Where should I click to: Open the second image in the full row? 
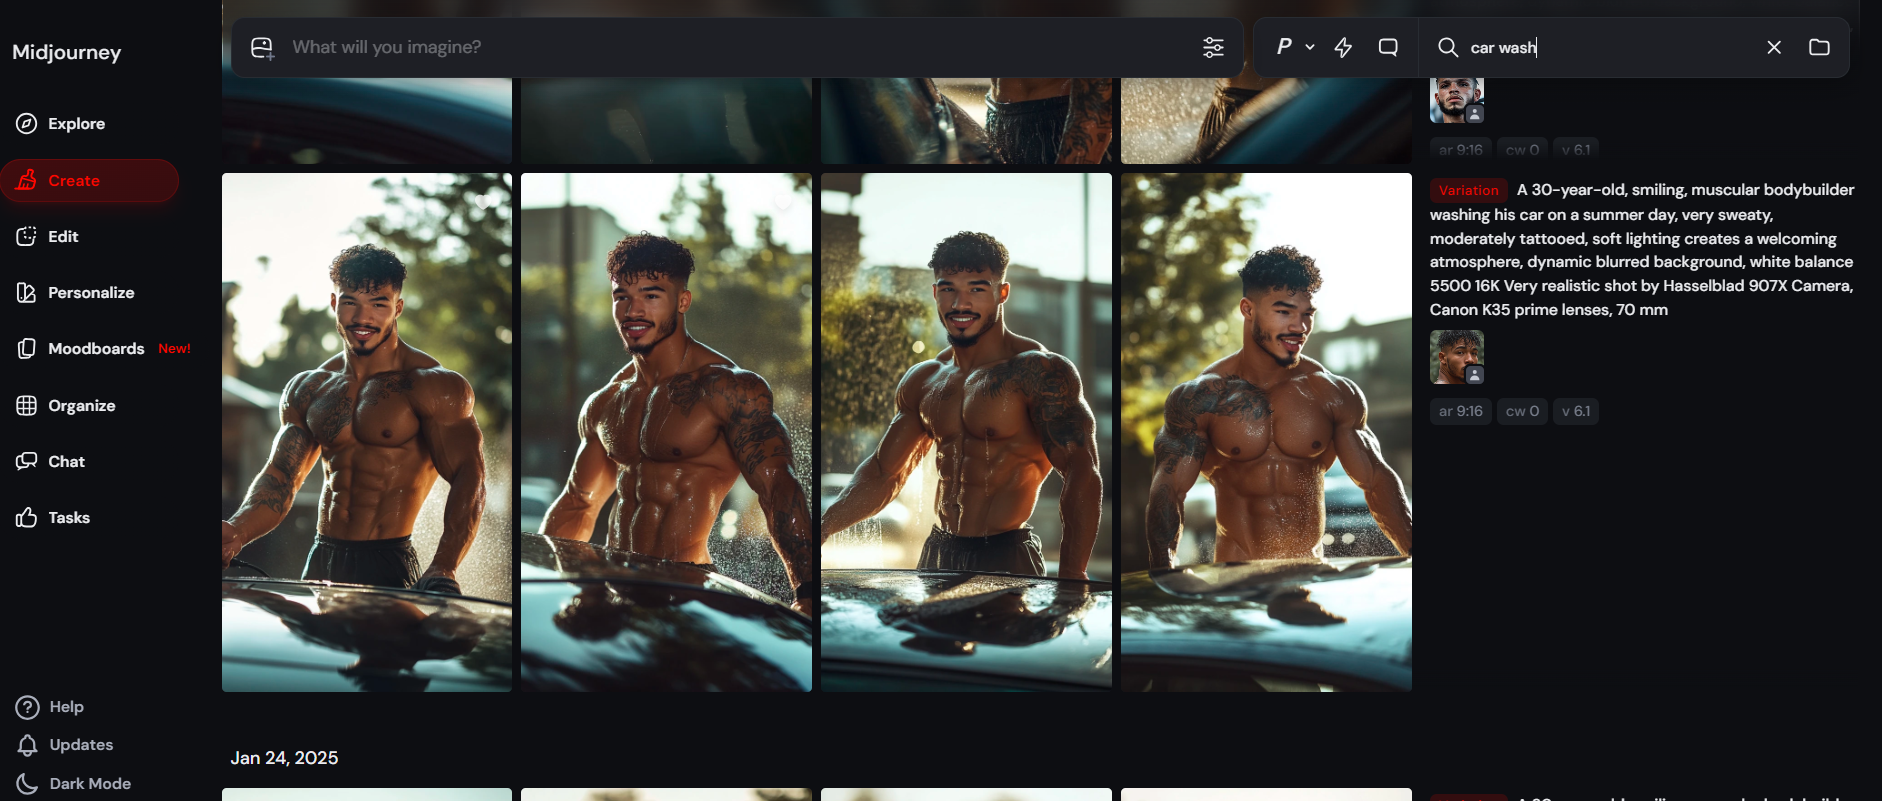tap(666, 432)
